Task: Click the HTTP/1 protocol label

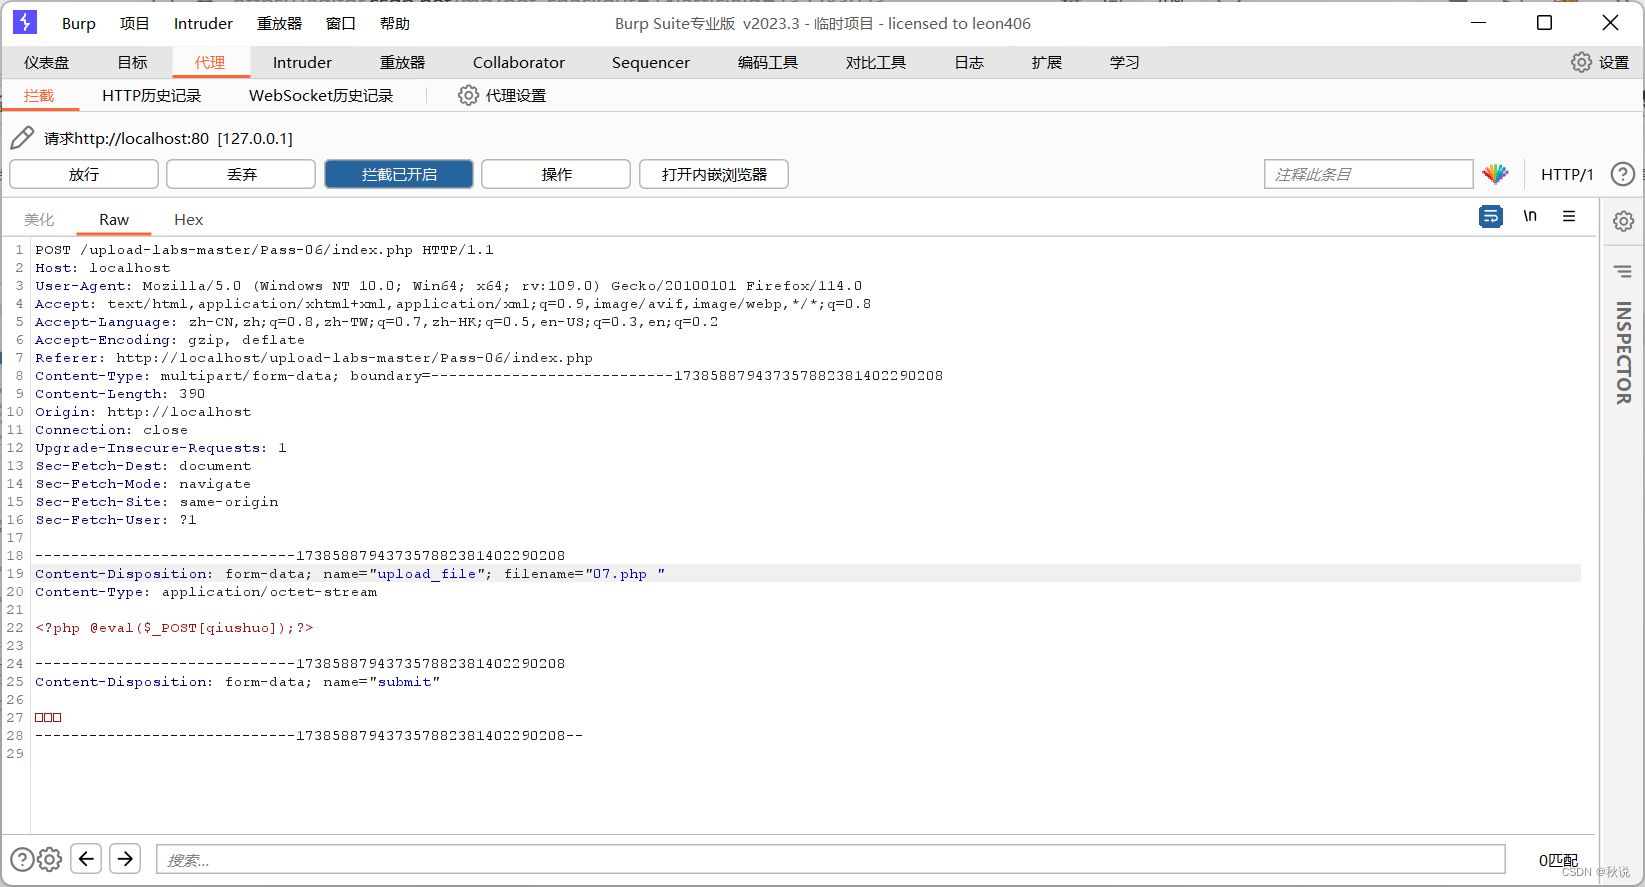Action: pyautogui.click(x=1567, y=174)
